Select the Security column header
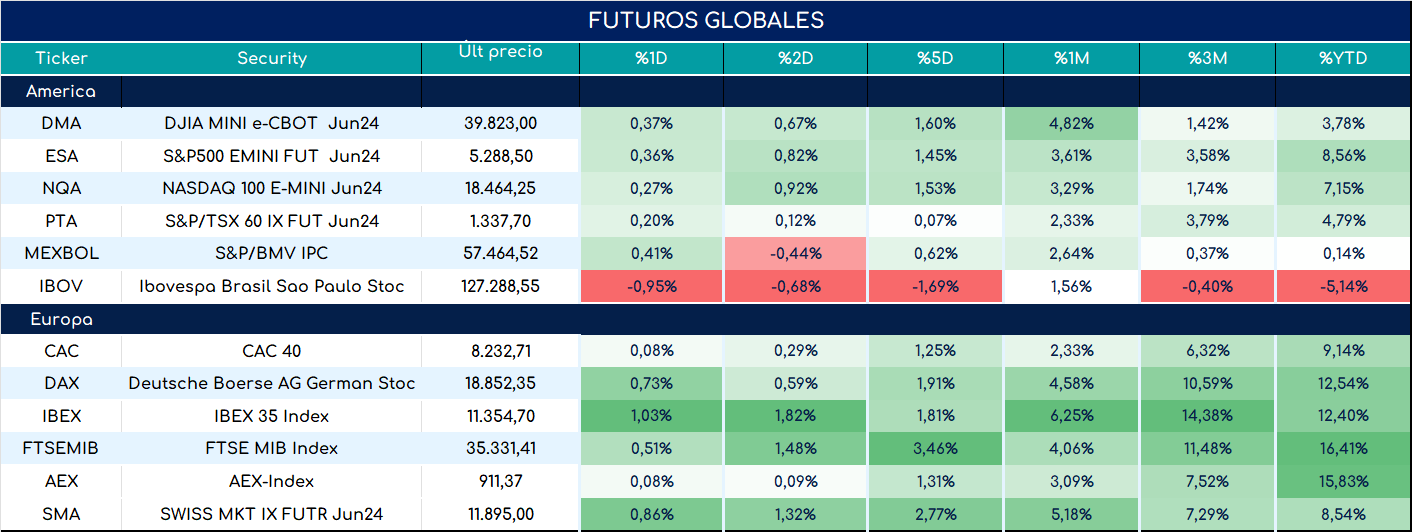The image size is (1412, 532). (271, 58)
